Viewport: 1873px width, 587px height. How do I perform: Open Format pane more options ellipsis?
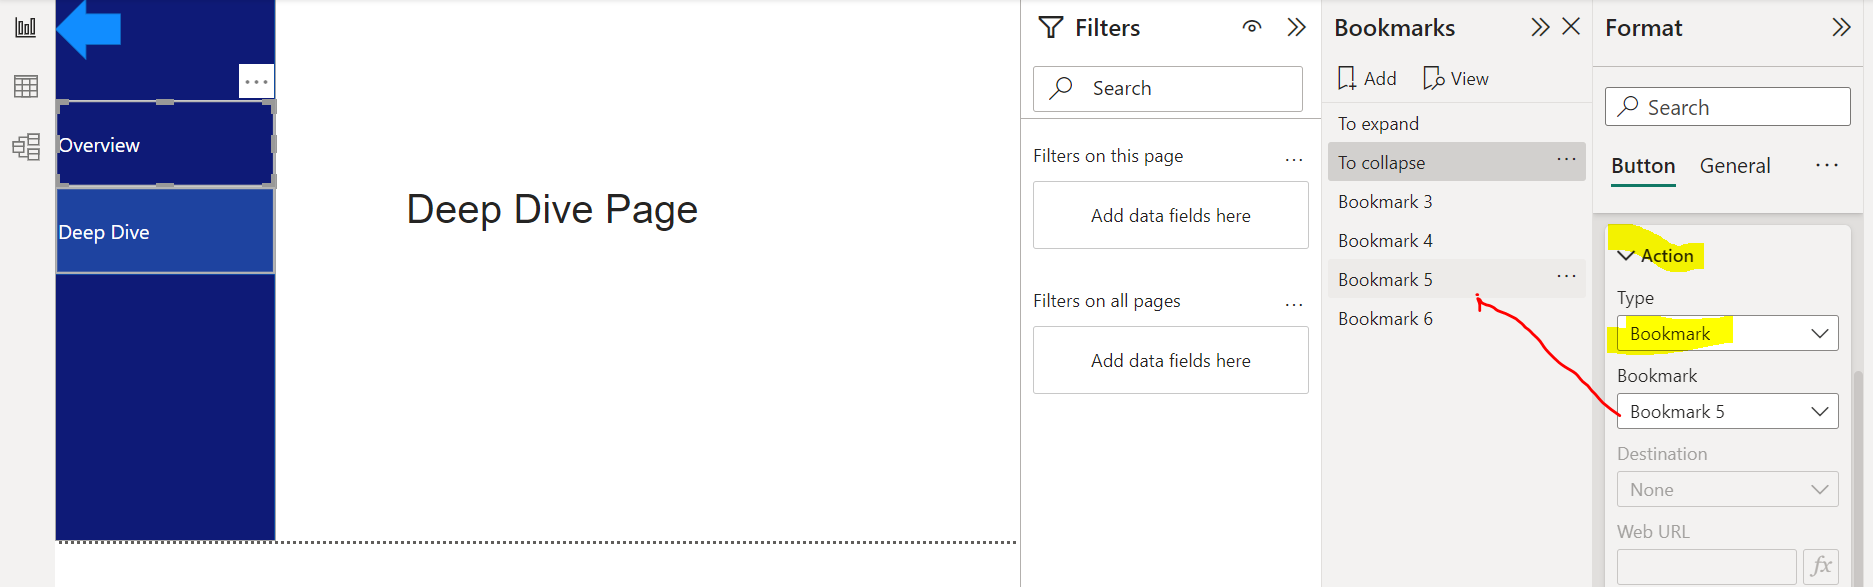1827,165
